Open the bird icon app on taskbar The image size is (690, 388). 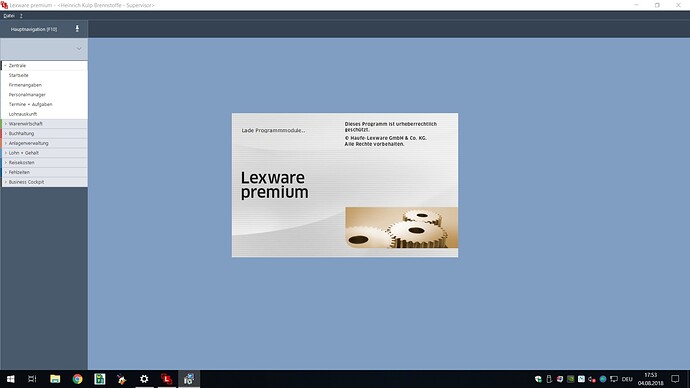122,379
